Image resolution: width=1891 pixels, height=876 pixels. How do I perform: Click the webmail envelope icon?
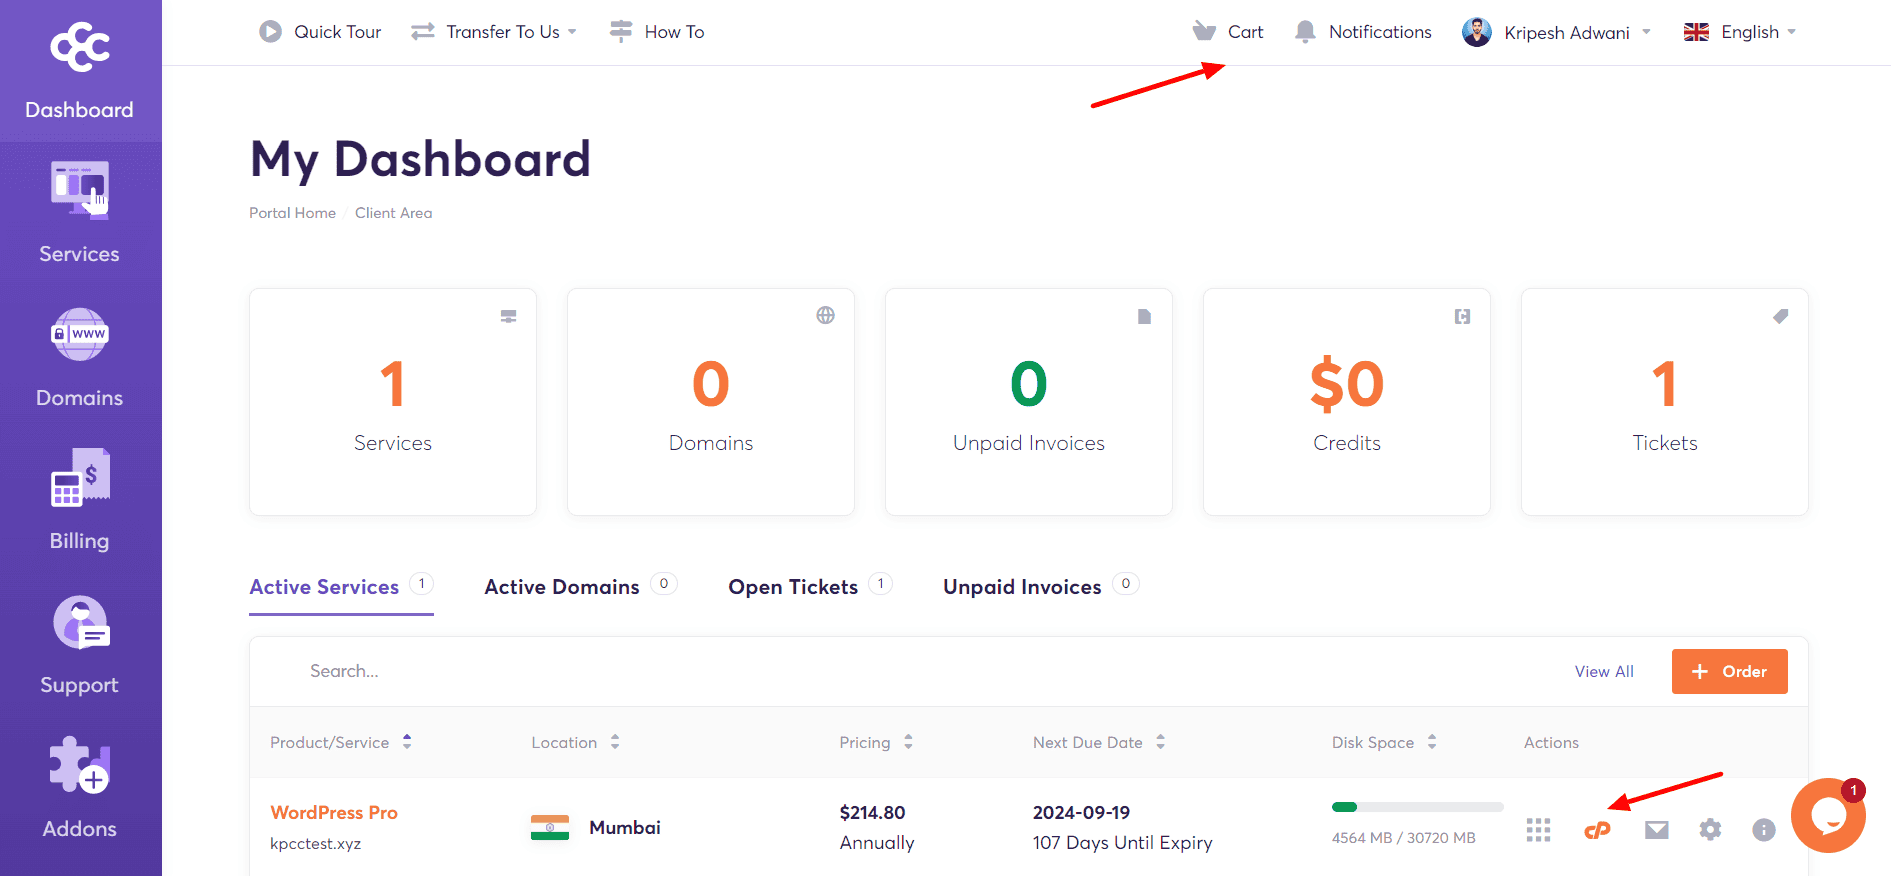pyautogui.click(x=1656, y=830)
